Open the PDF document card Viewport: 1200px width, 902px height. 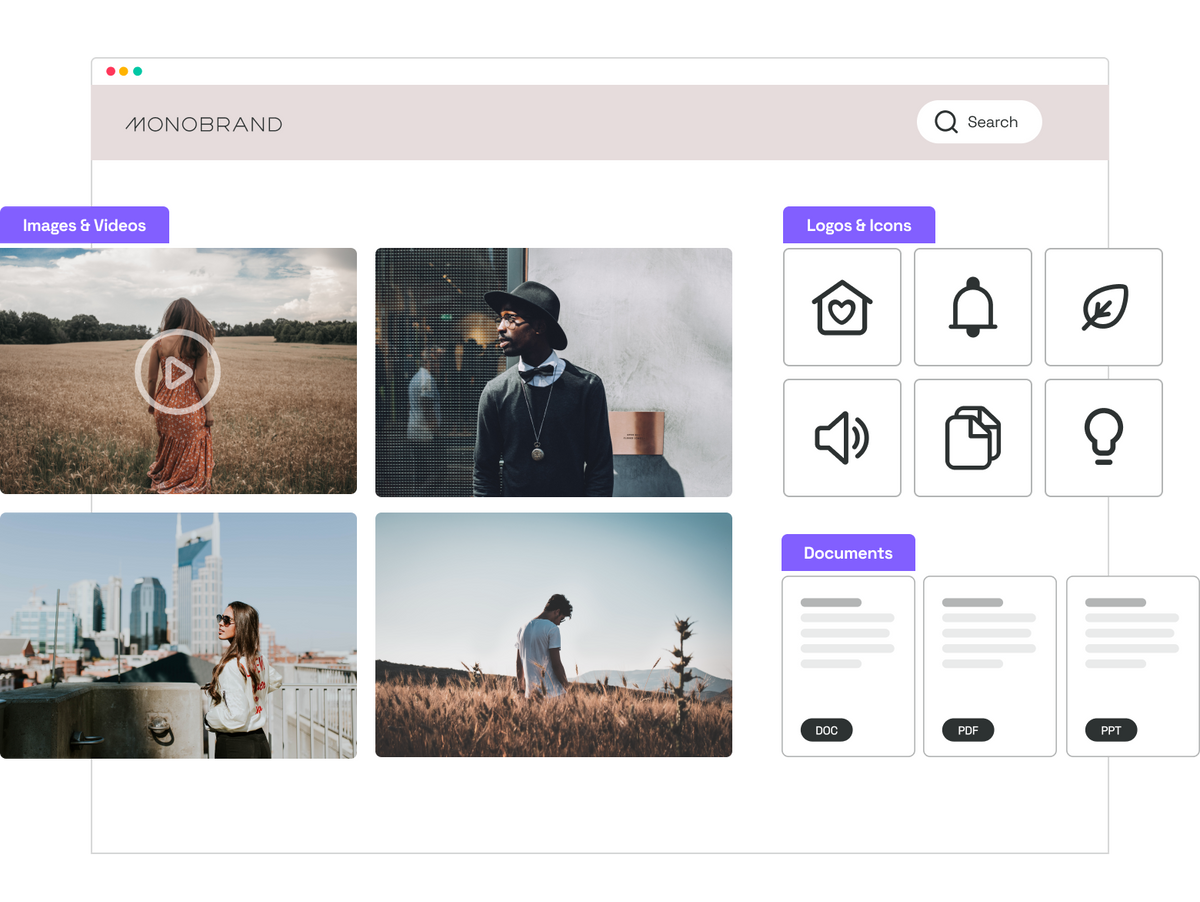click(989, 666)
